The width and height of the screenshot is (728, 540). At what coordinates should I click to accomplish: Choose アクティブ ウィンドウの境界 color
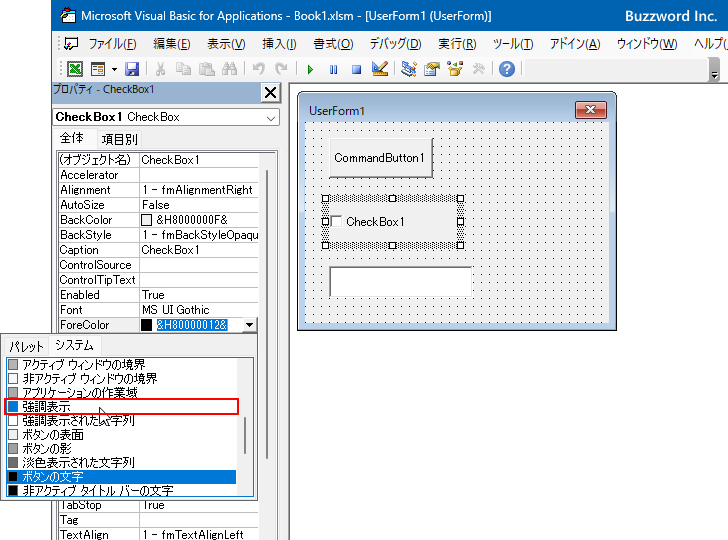pos(122,364)
